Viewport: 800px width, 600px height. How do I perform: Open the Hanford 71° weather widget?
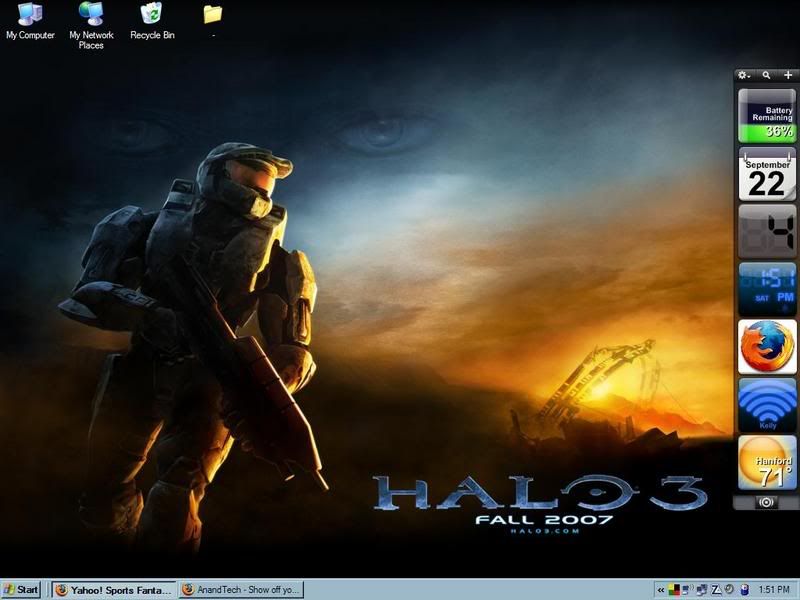[767, 462]
